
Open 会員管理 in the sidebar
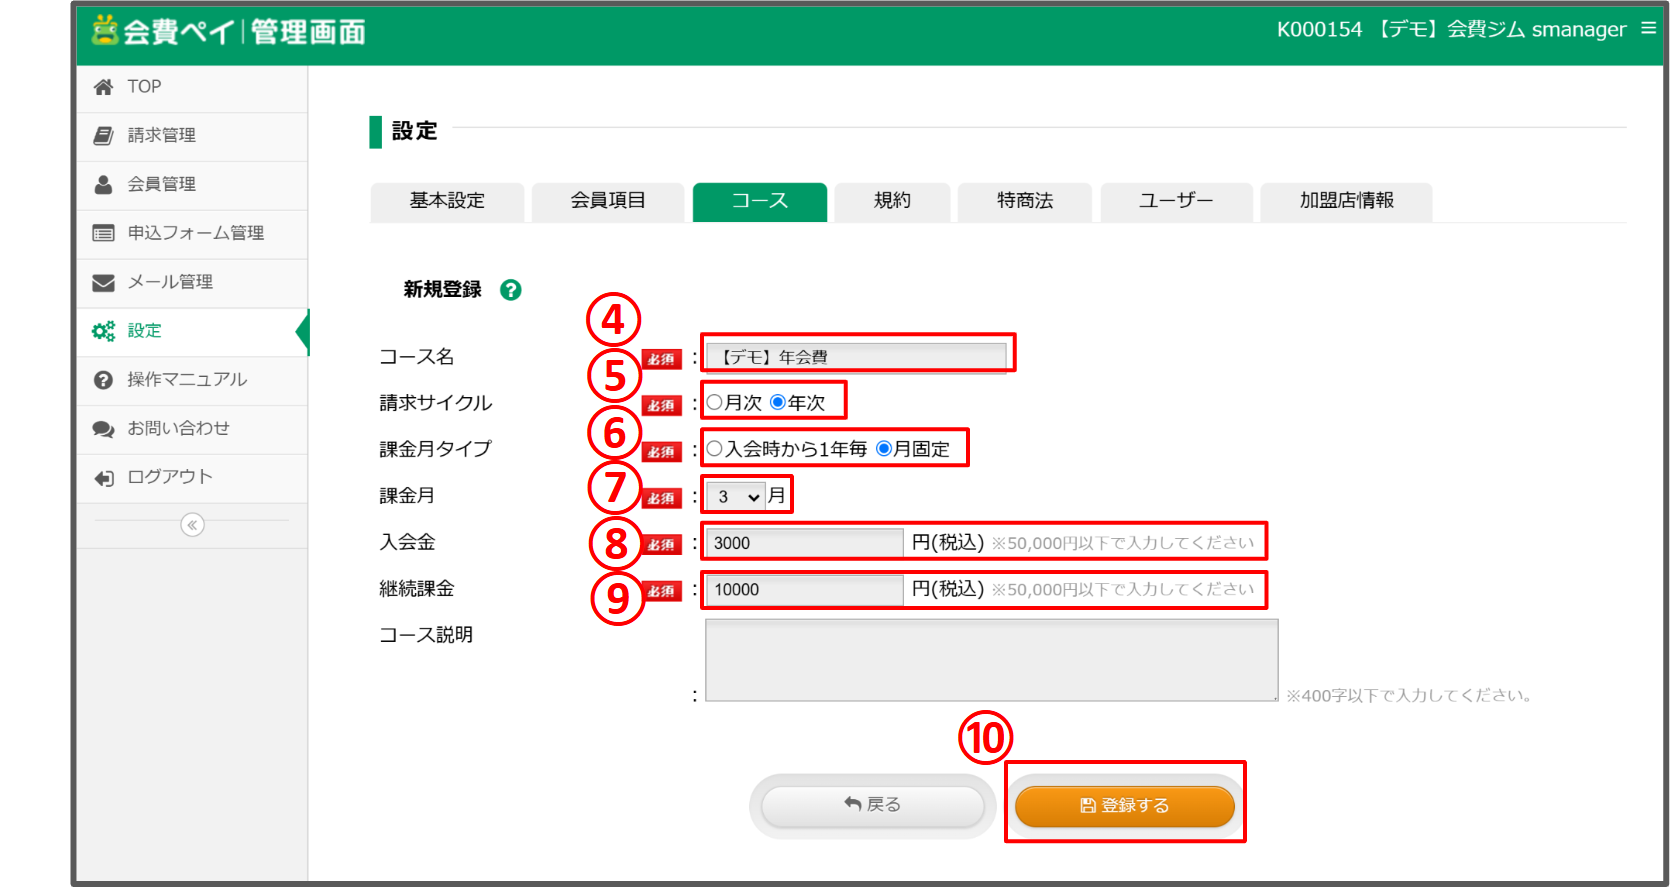(x=192, y=185)
